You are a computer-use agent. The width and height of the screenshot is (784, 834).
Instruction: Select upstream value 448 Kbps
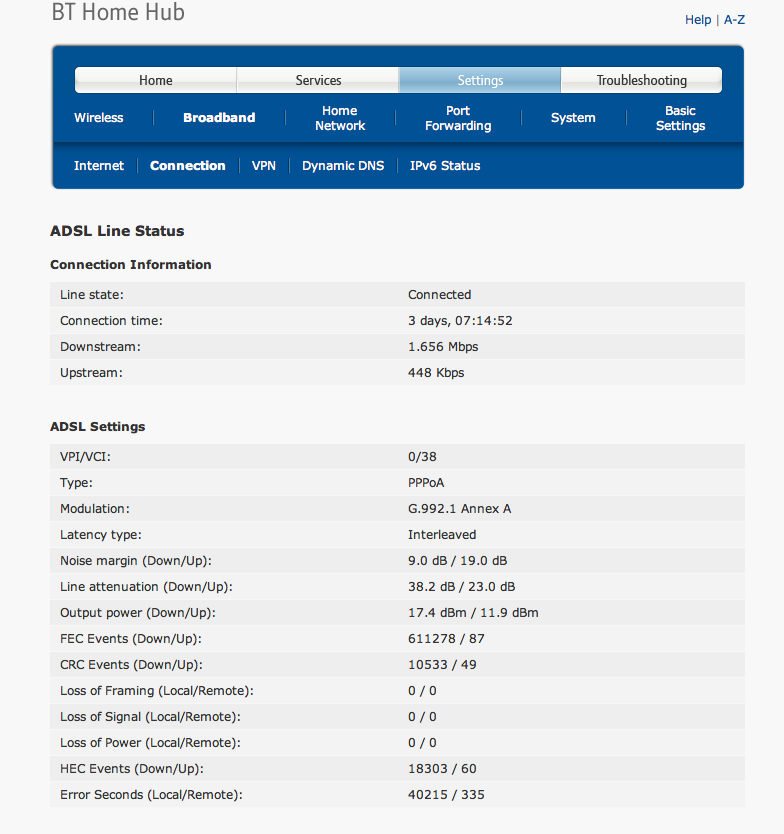pos(436,373)
